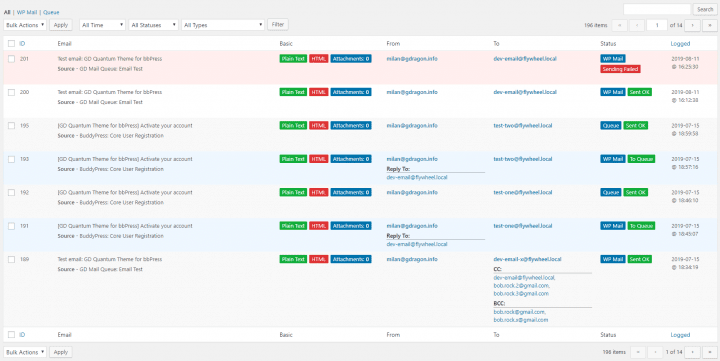Open the top Bulk Actions dropdown
Viewport: 720px width, 361px height.
pyautogui.click(x=25, y=25)
